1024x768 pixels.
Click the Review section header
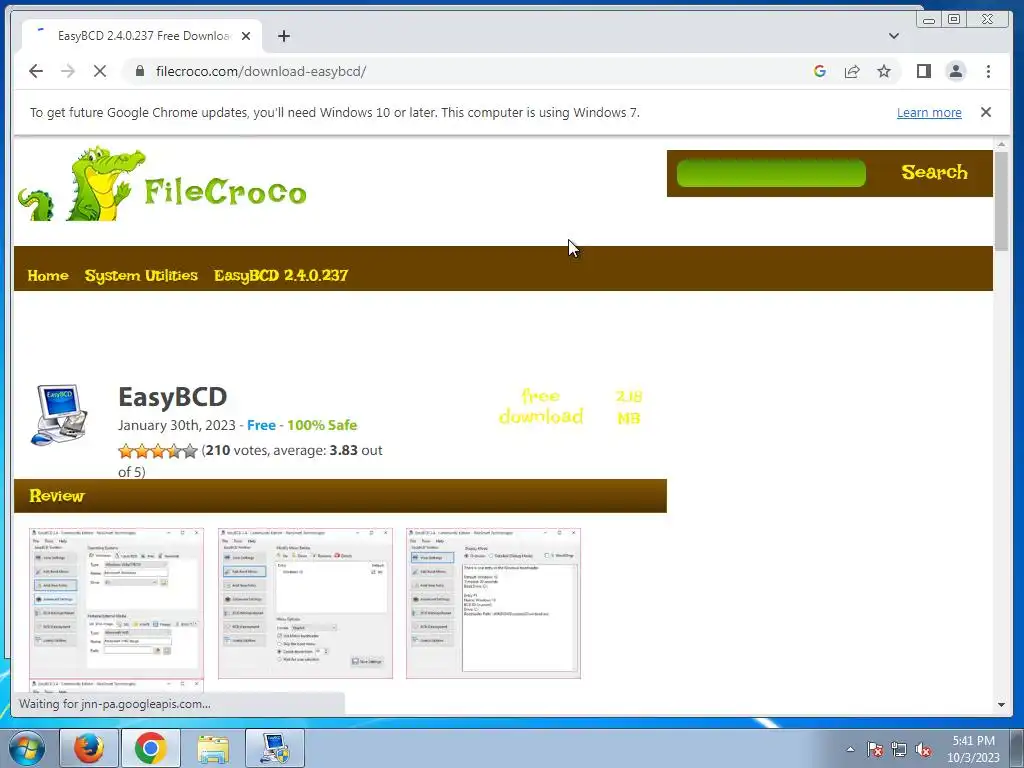[x=340, y=496]
